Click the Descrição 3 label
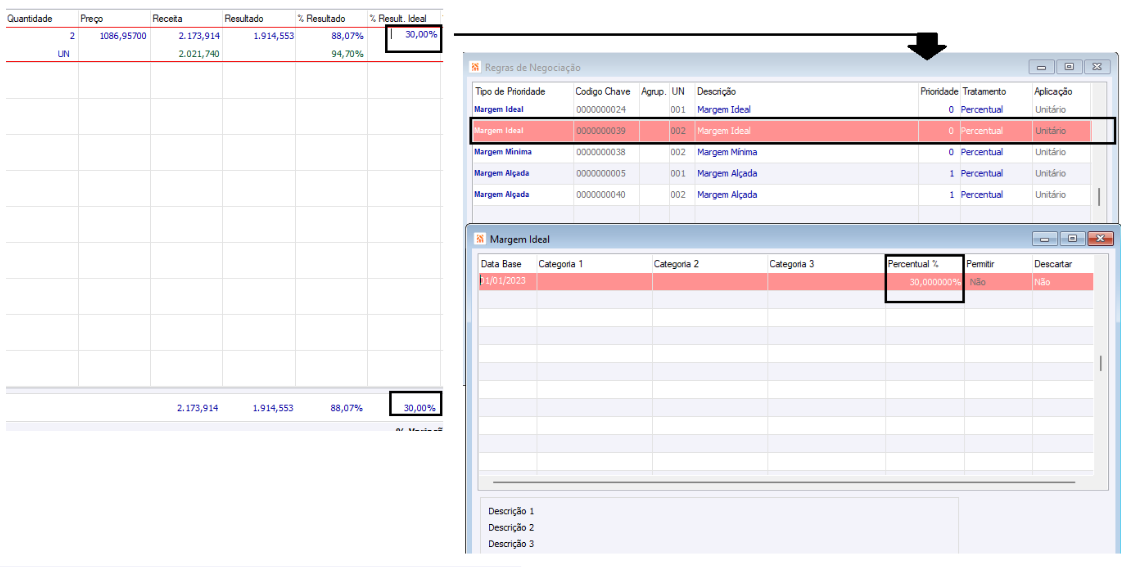This screenshot has width=1121, height=567. [x=511, y=544]
